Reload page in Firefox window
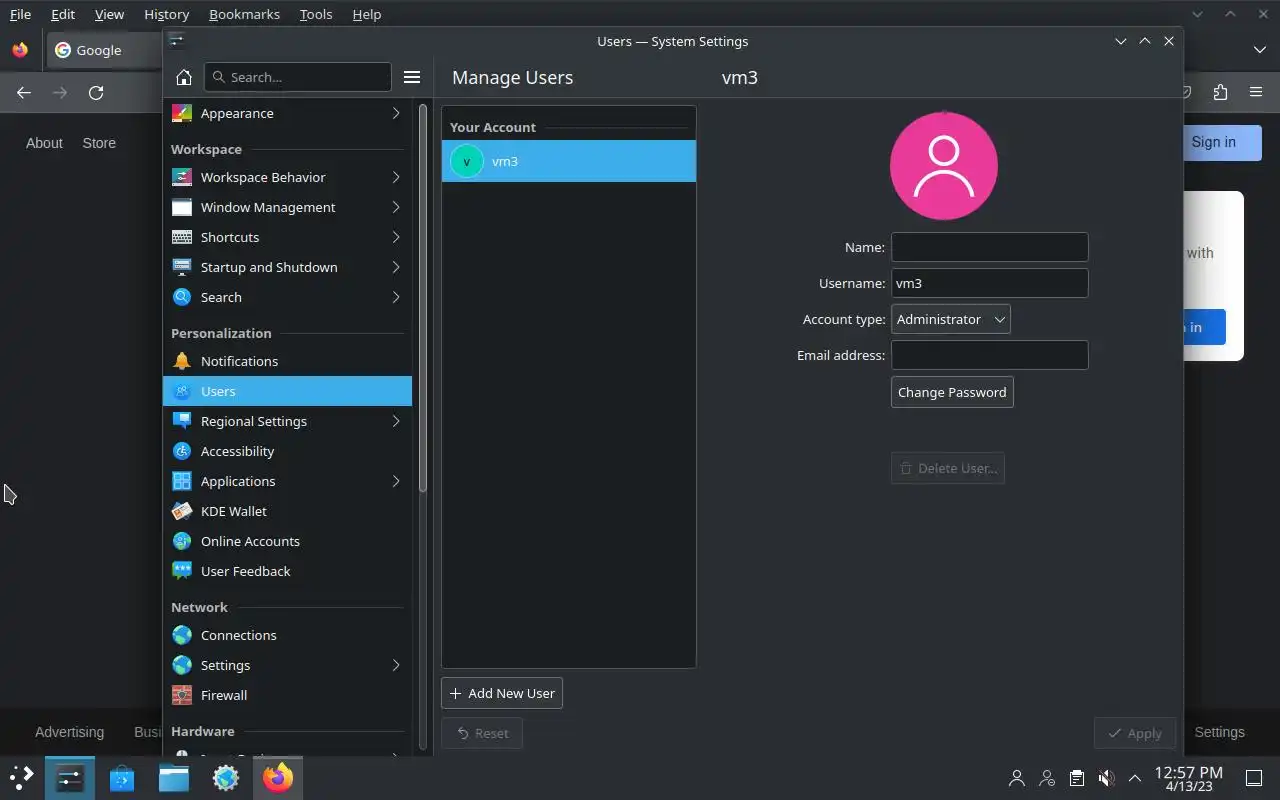 pyautogui.click(x=96, y=92)
